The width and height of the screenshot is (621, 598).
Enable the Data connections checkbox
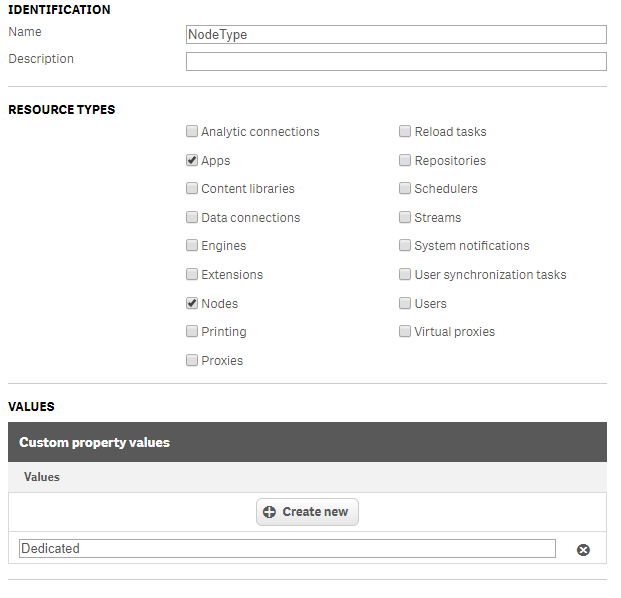(192, 217)
